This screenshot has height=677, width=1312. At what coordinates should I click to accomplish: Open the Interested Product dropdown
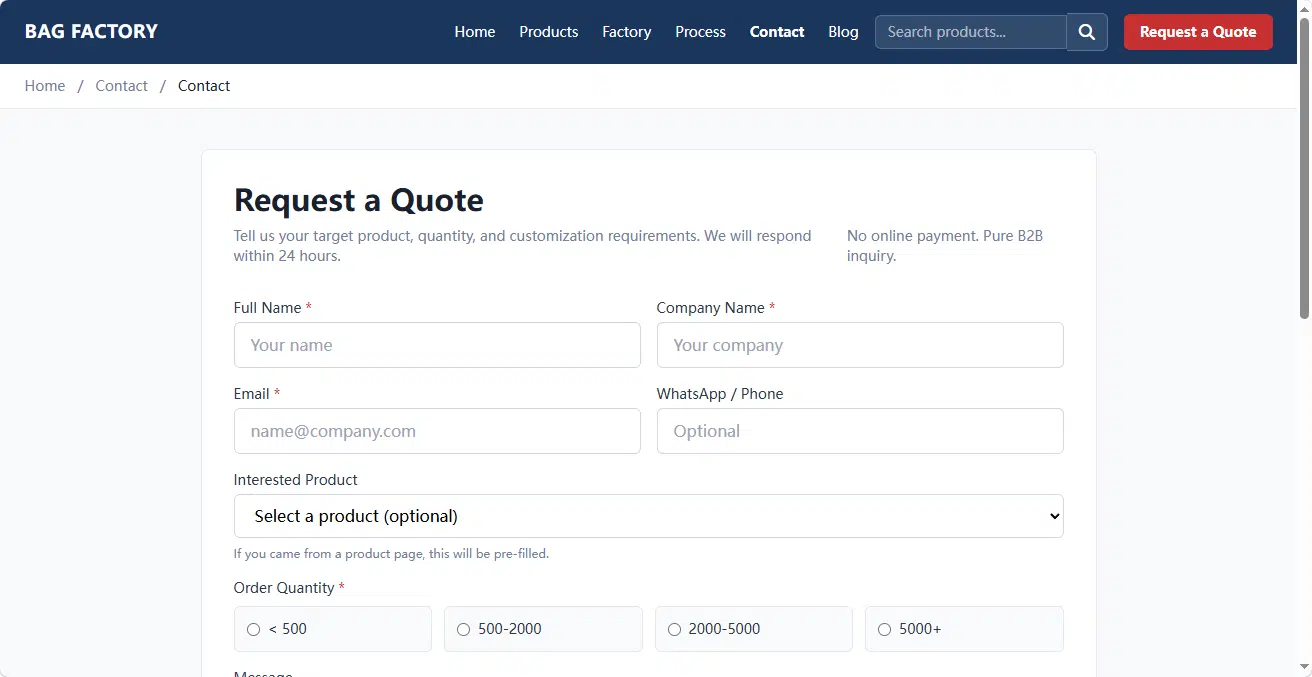(x=648, y=516)
